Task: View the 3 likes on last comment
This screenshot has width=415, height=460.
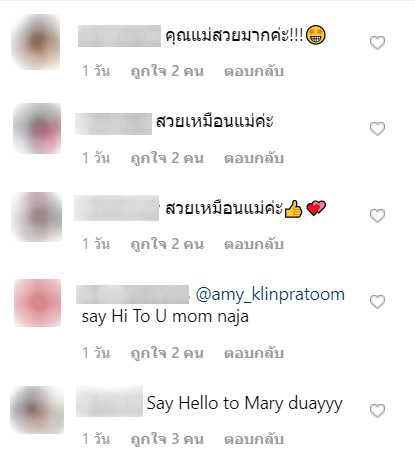Action: tap(167, 439)
